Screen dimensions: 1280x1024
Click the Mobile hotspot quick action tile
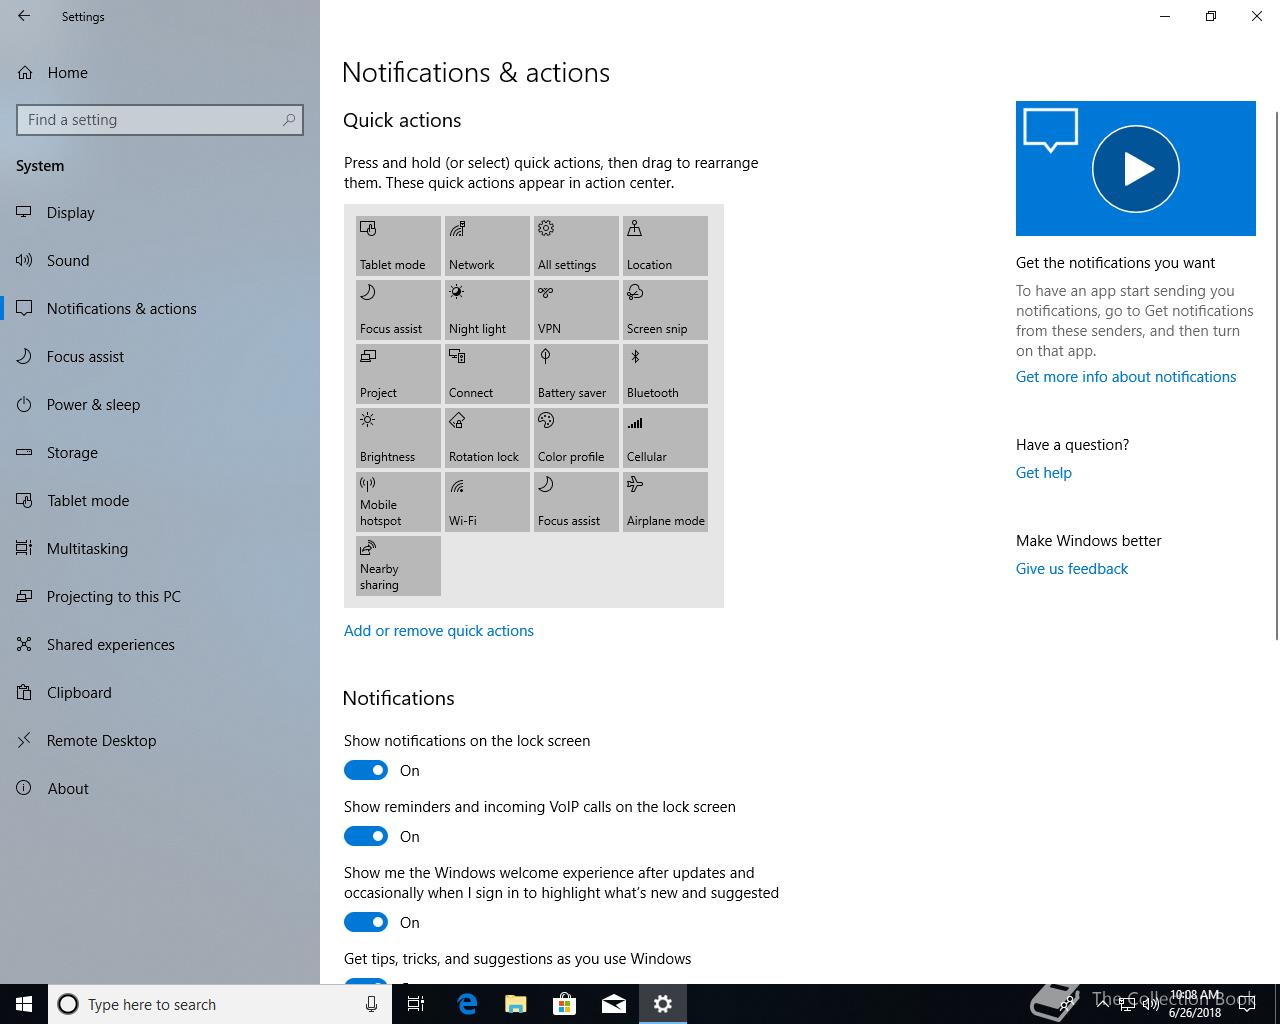point(398,502)
